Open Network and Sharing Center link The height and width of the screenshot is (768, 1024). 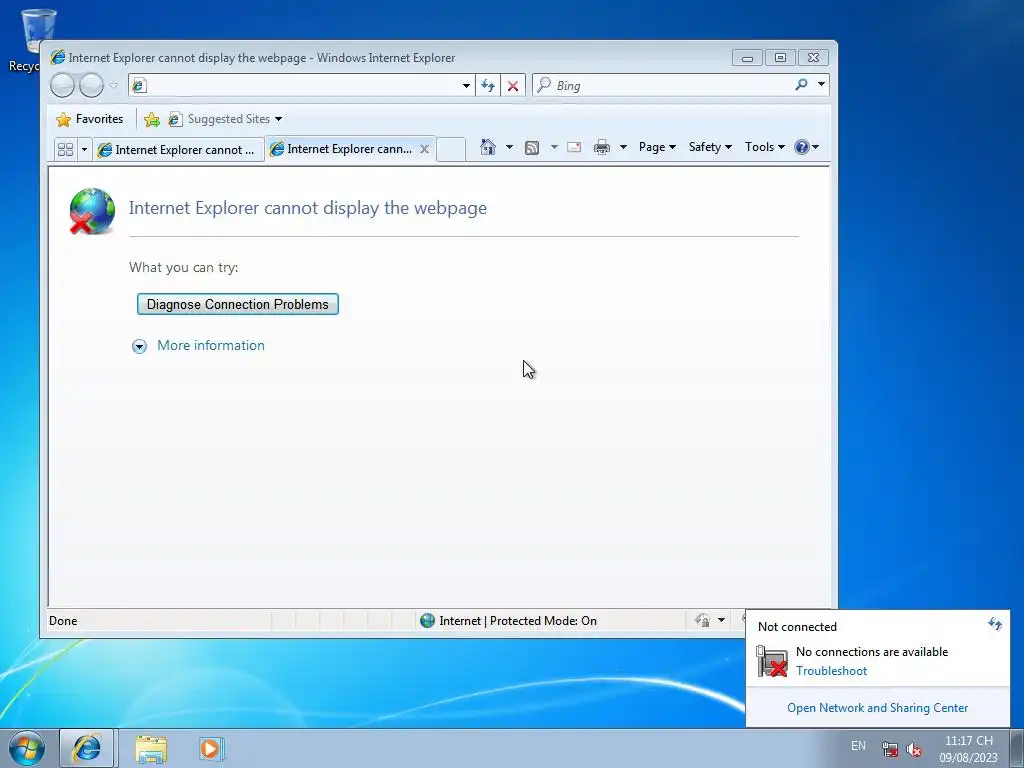[878, 708]
